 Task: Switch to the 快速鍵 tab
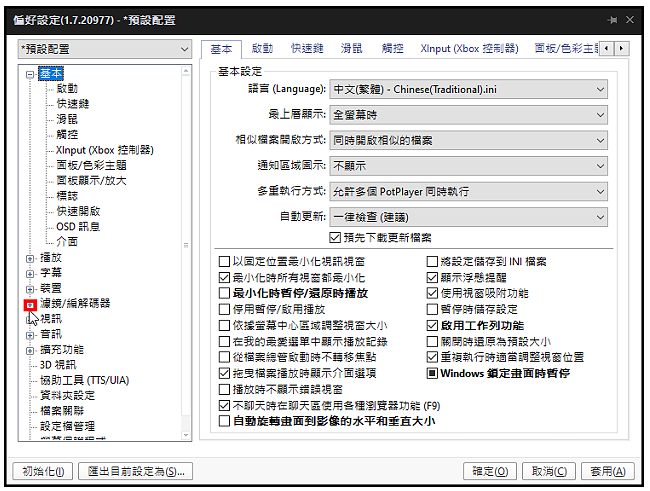tap(307, 49)
